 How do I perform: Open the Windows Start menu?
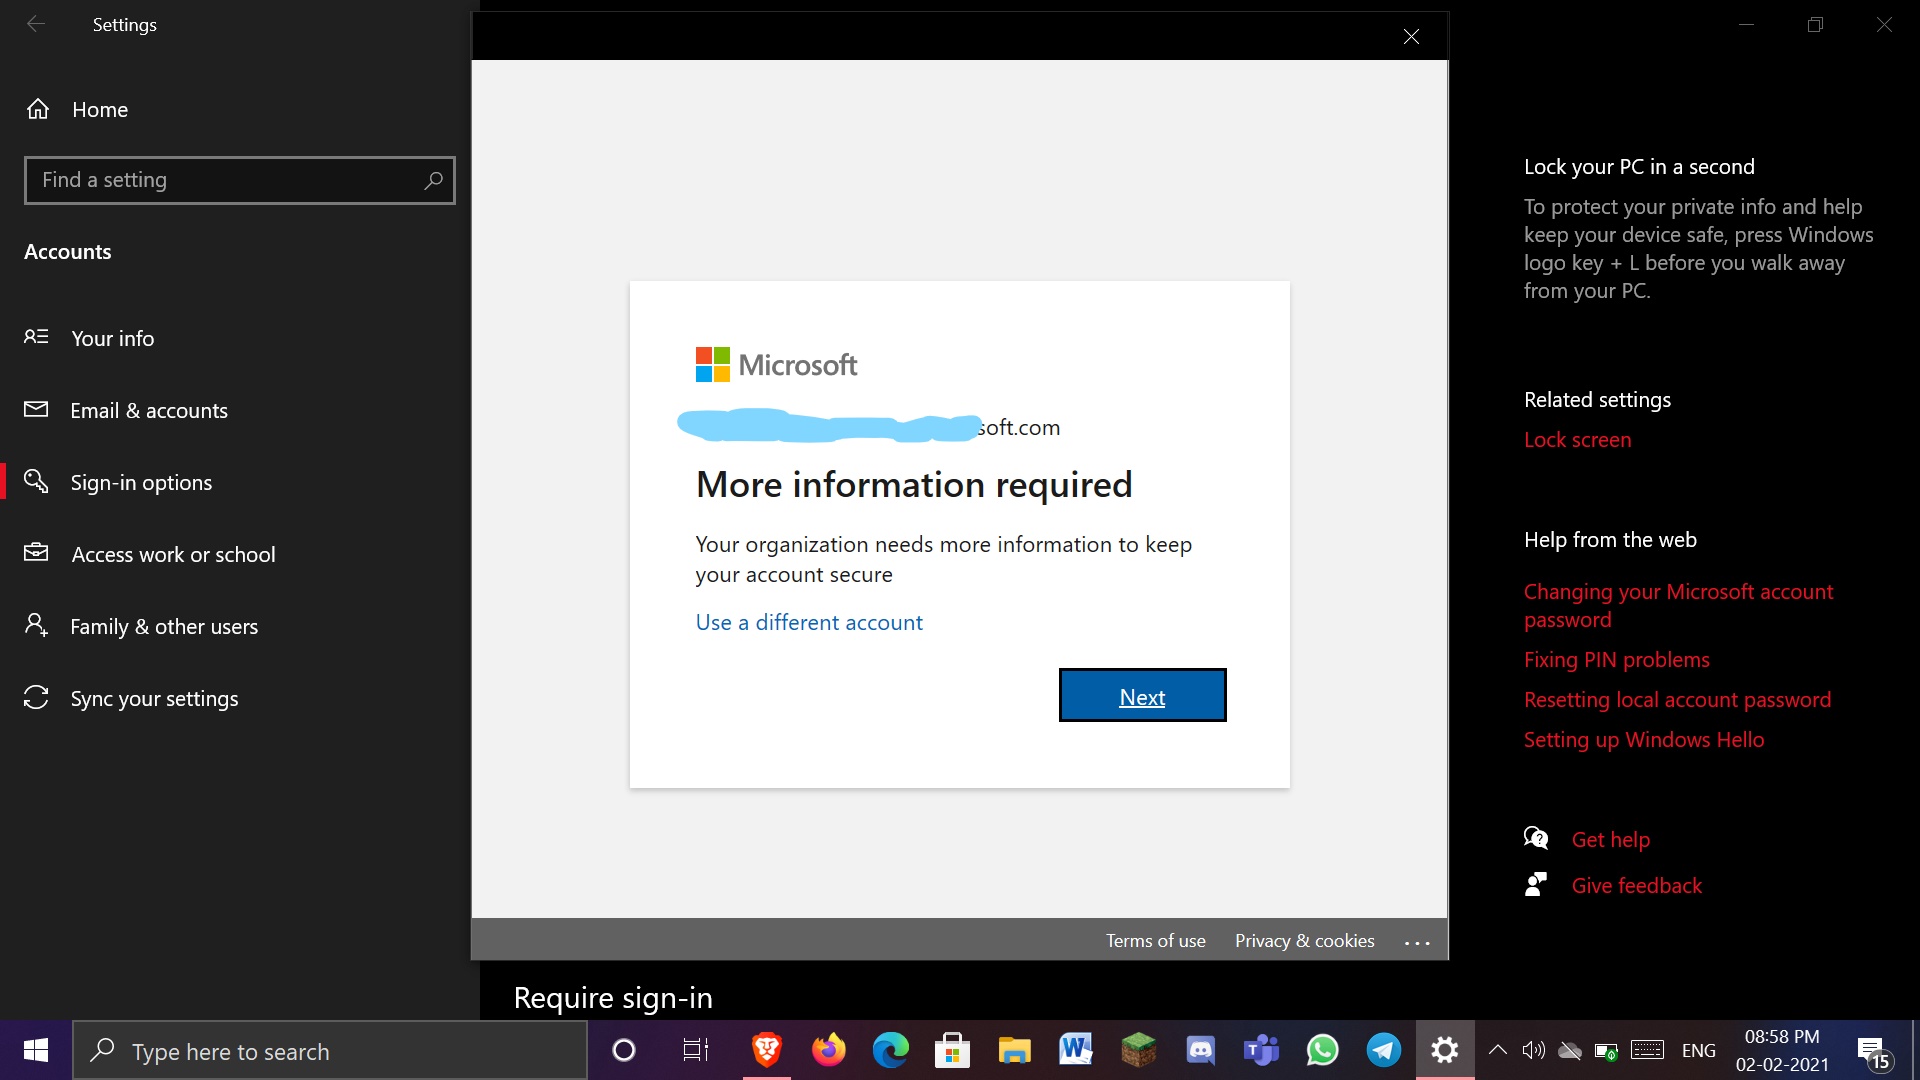pyautogui.click(x=36, y=1050)
